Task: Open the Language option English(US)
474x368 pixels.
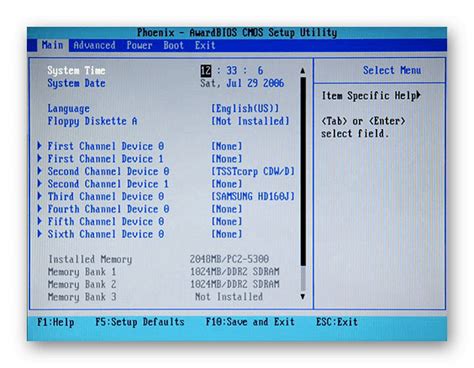Action: (x=245, y=108)
